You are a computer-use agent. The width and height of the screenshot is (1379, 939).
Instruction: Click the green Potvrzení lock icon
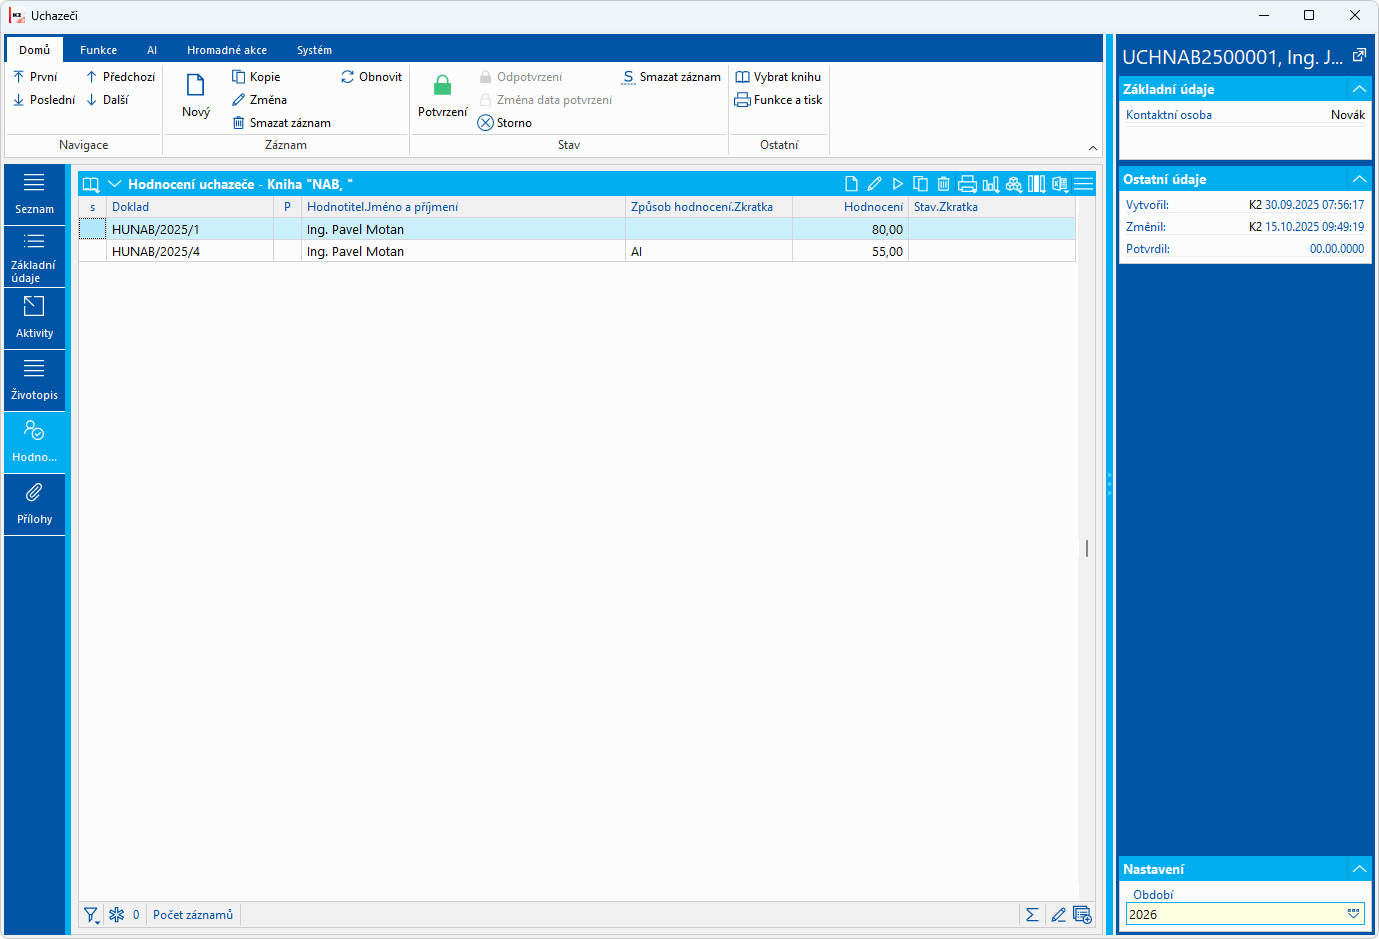442,86
